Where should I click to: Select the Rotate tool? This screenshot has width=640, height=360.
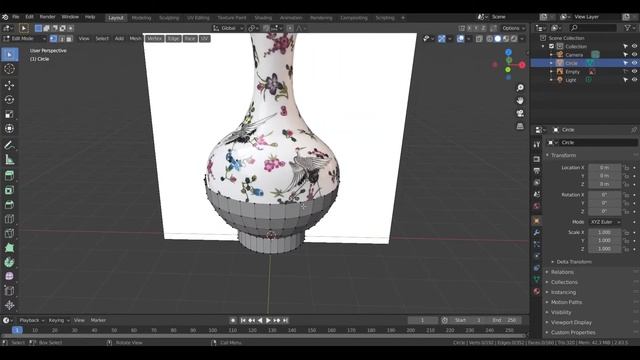click(9, 100)
